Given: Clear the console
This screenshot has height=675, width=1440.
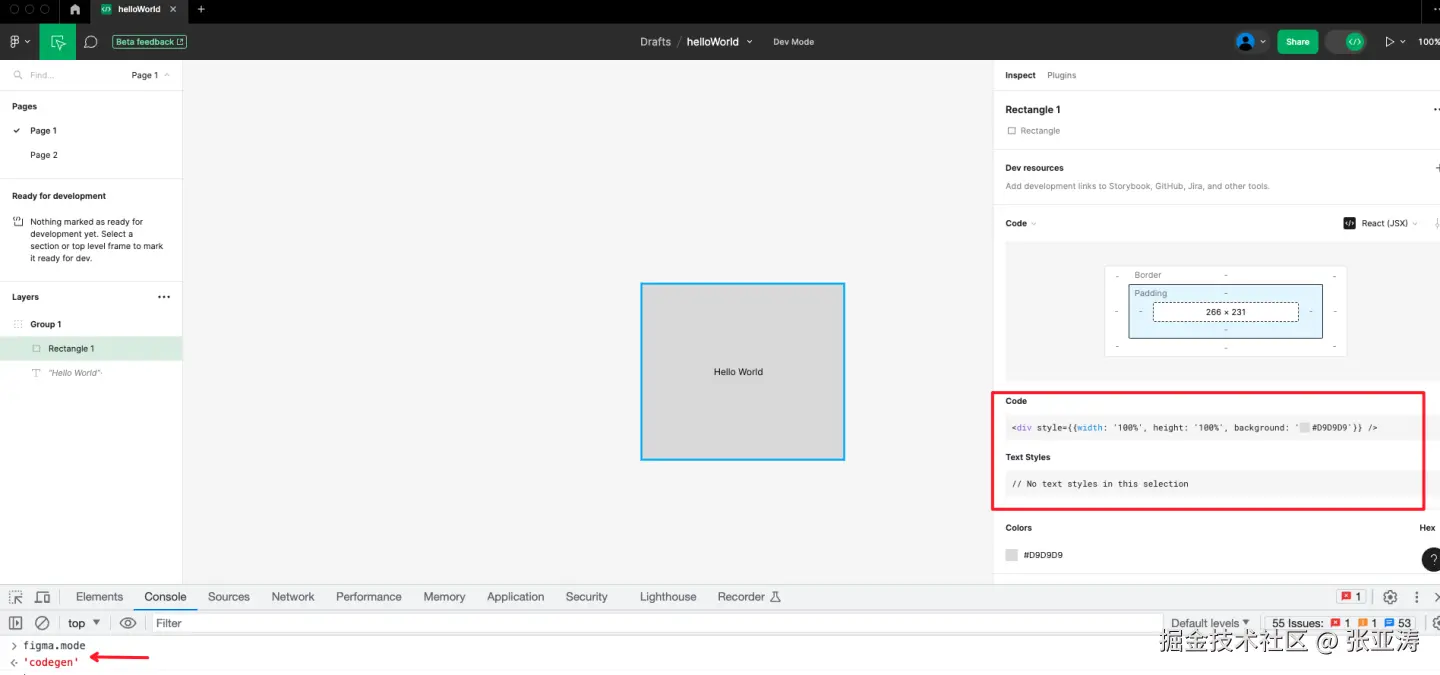Looking at the screenshot, I should (42, 623).
